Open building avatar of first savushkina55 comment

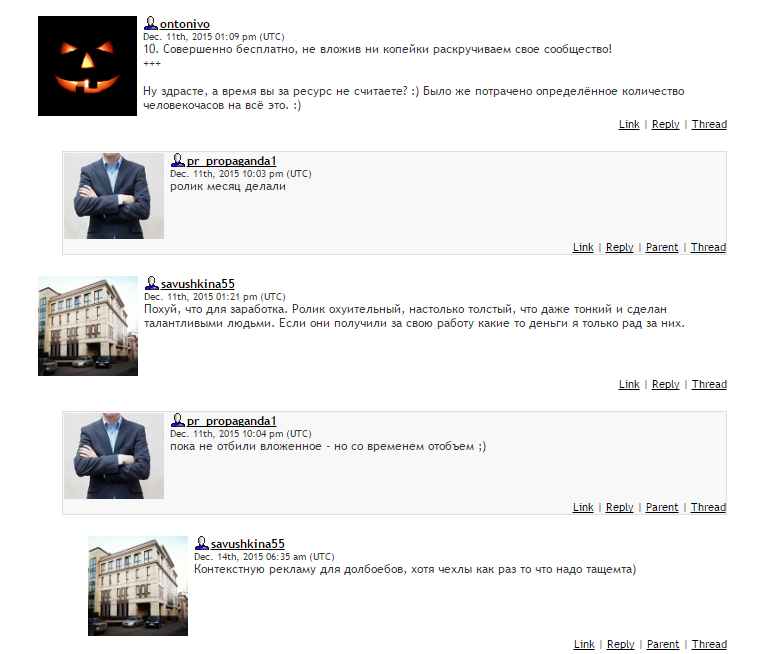[x=88, y=326]
